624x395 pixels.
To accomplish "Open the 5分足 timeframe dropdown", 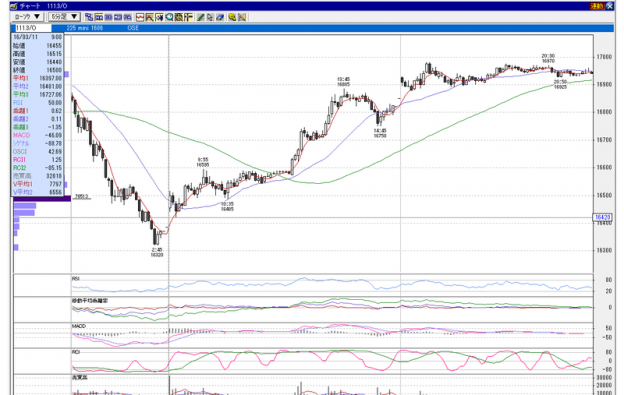I will 64,17.
